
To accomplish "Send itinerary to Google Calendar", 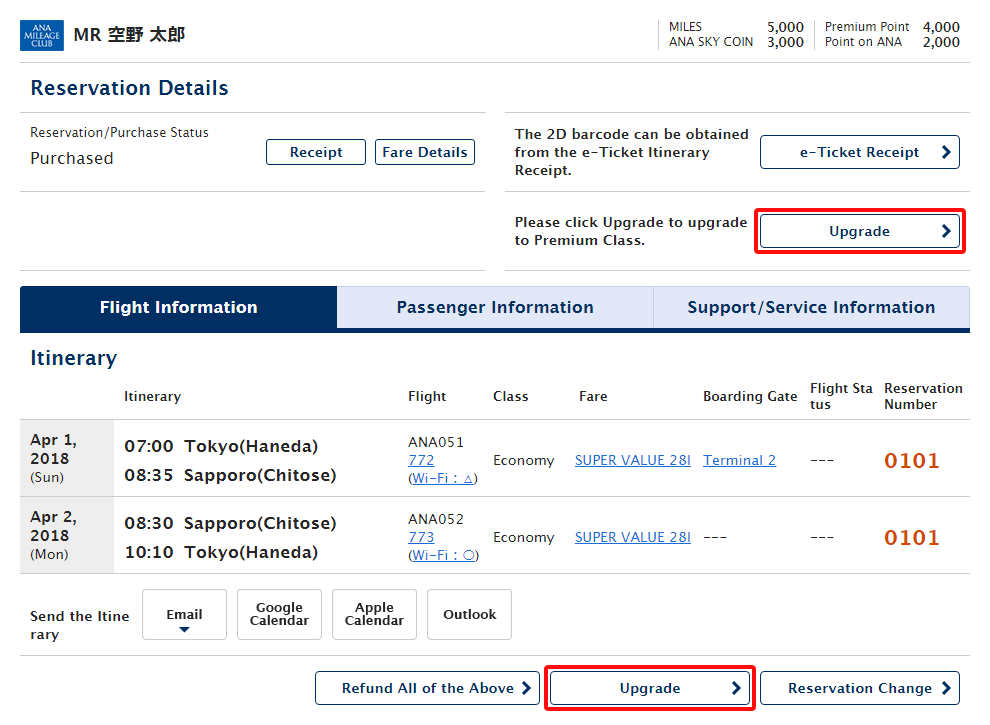I will (279, 614).
